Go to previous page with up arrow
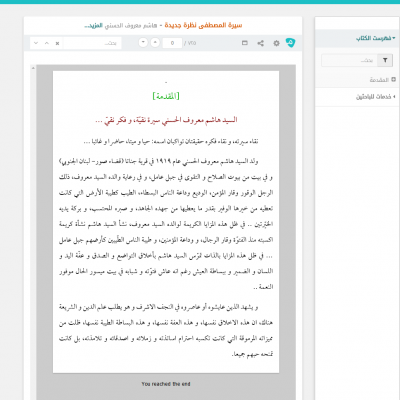The height and width of the screenshot is (400, 400). coord(155,43)
